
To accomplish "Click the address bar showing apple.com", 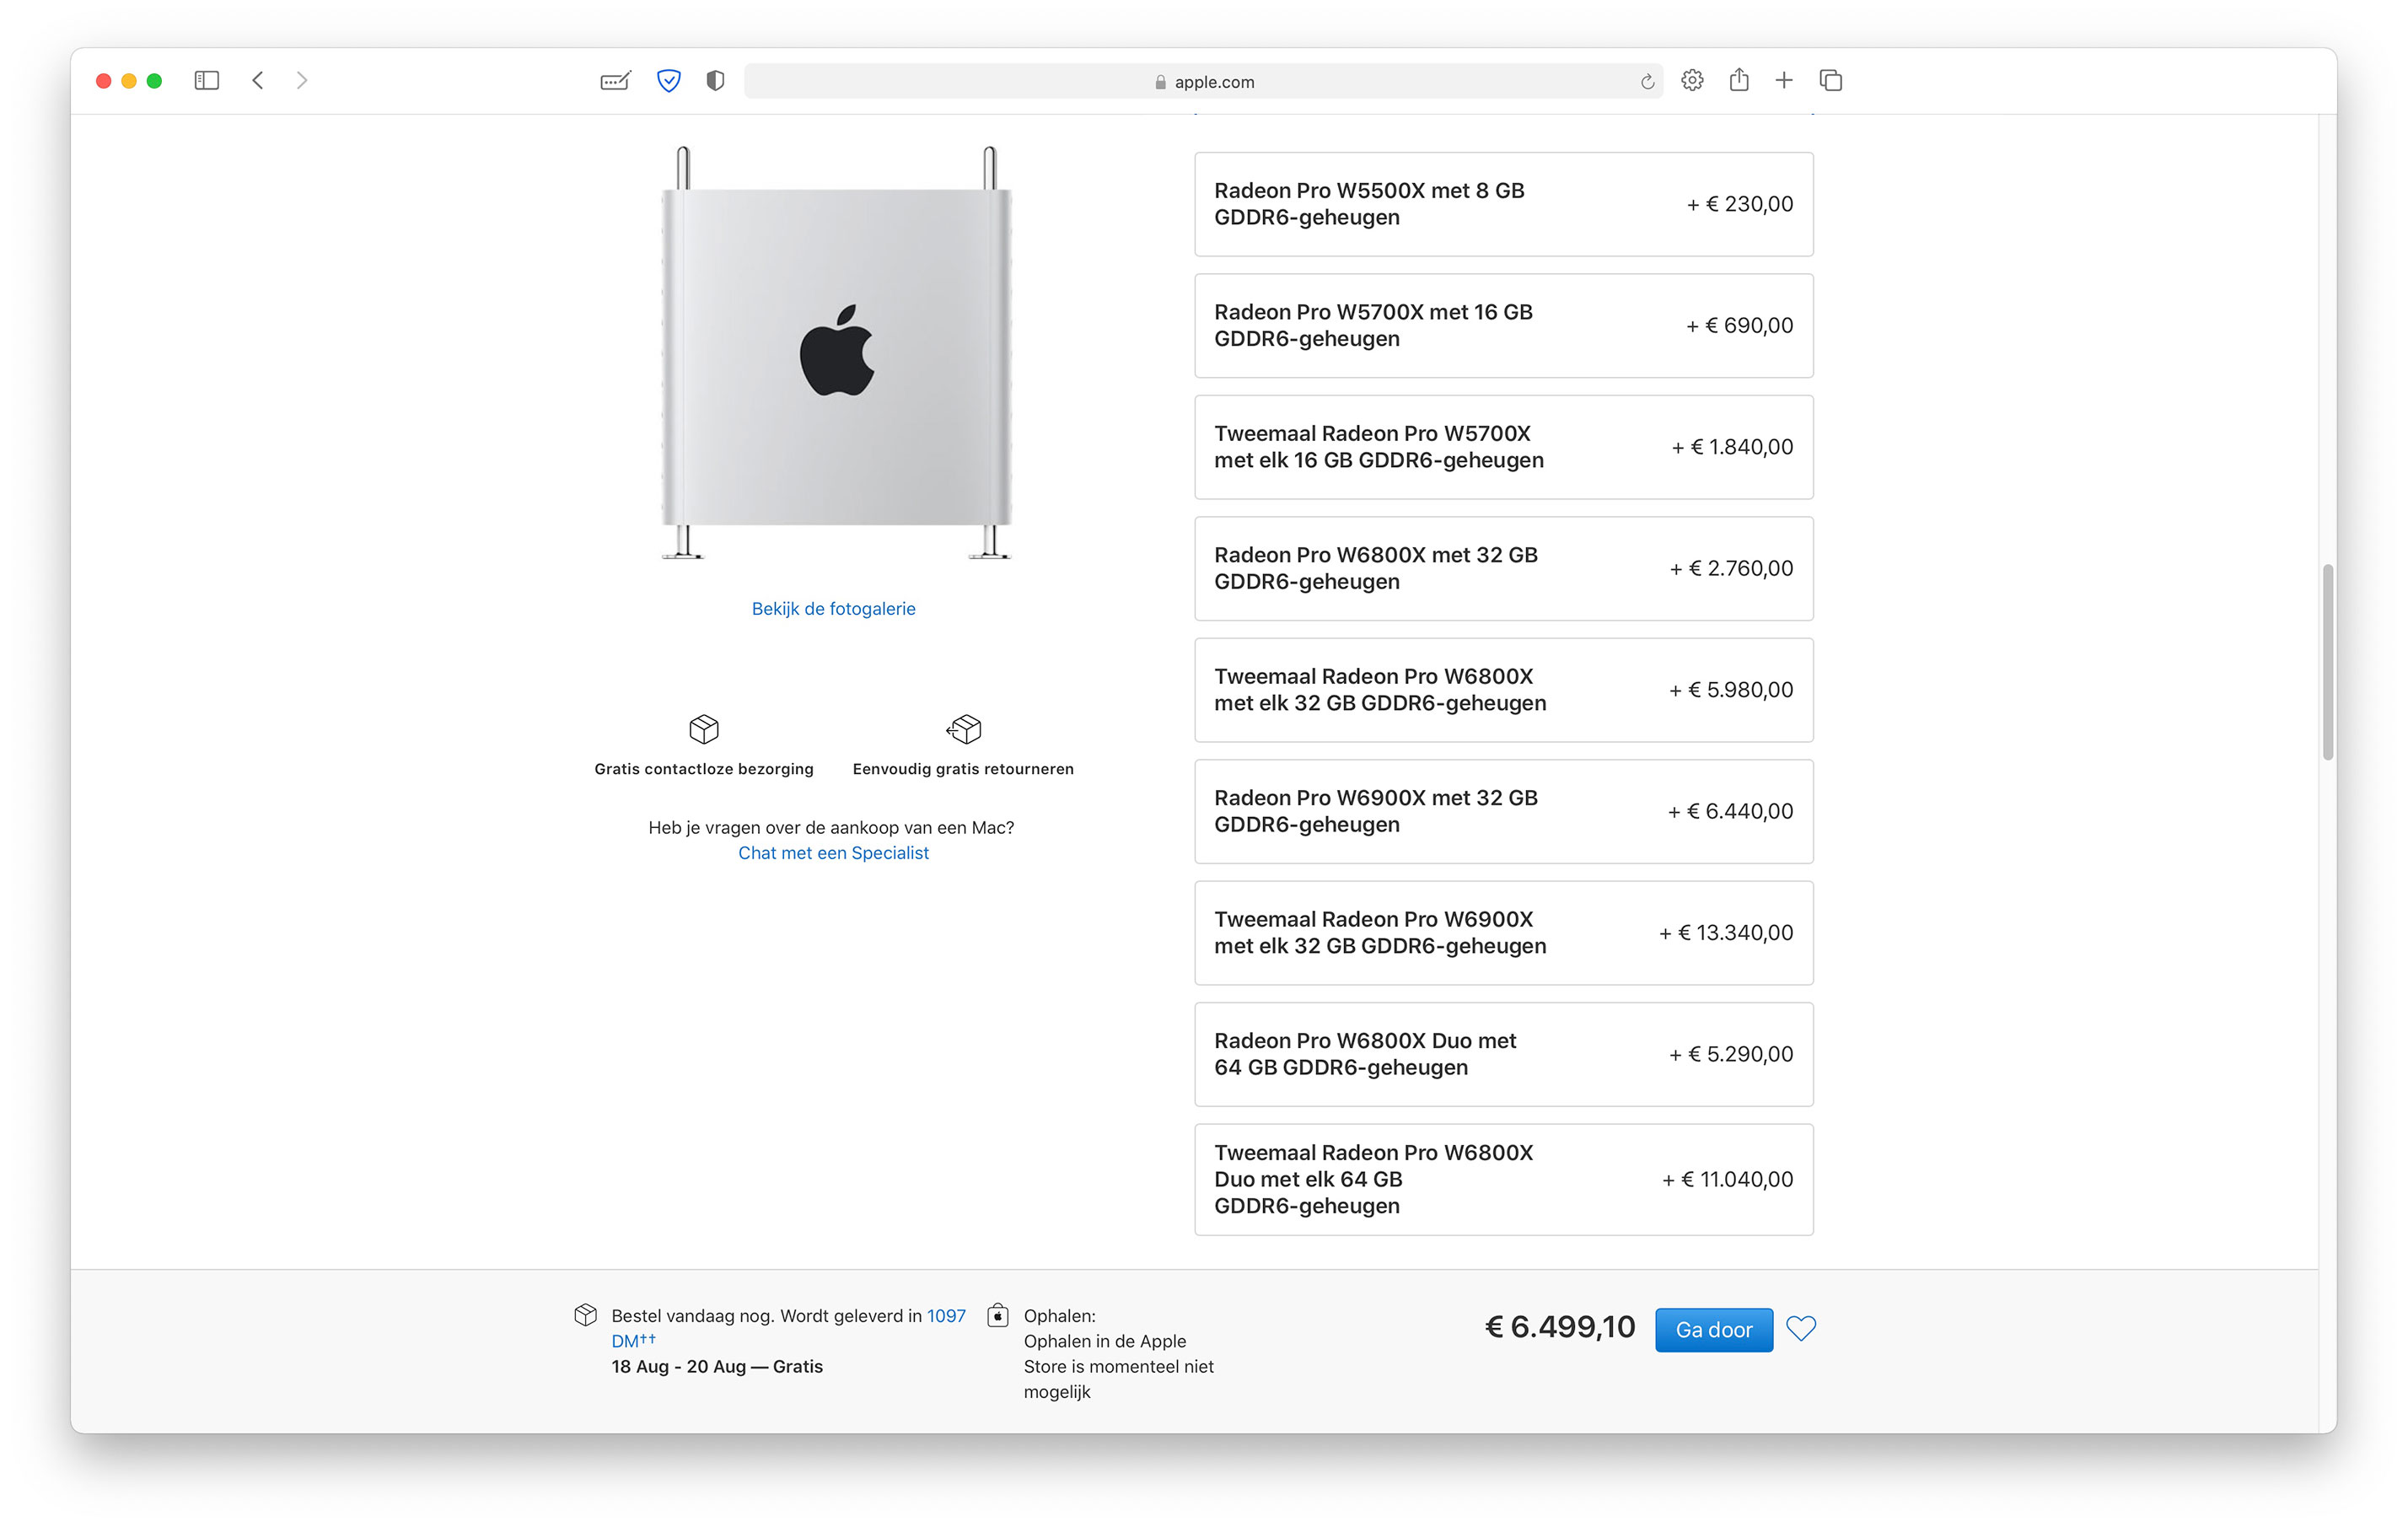I will click(1203, 81).
